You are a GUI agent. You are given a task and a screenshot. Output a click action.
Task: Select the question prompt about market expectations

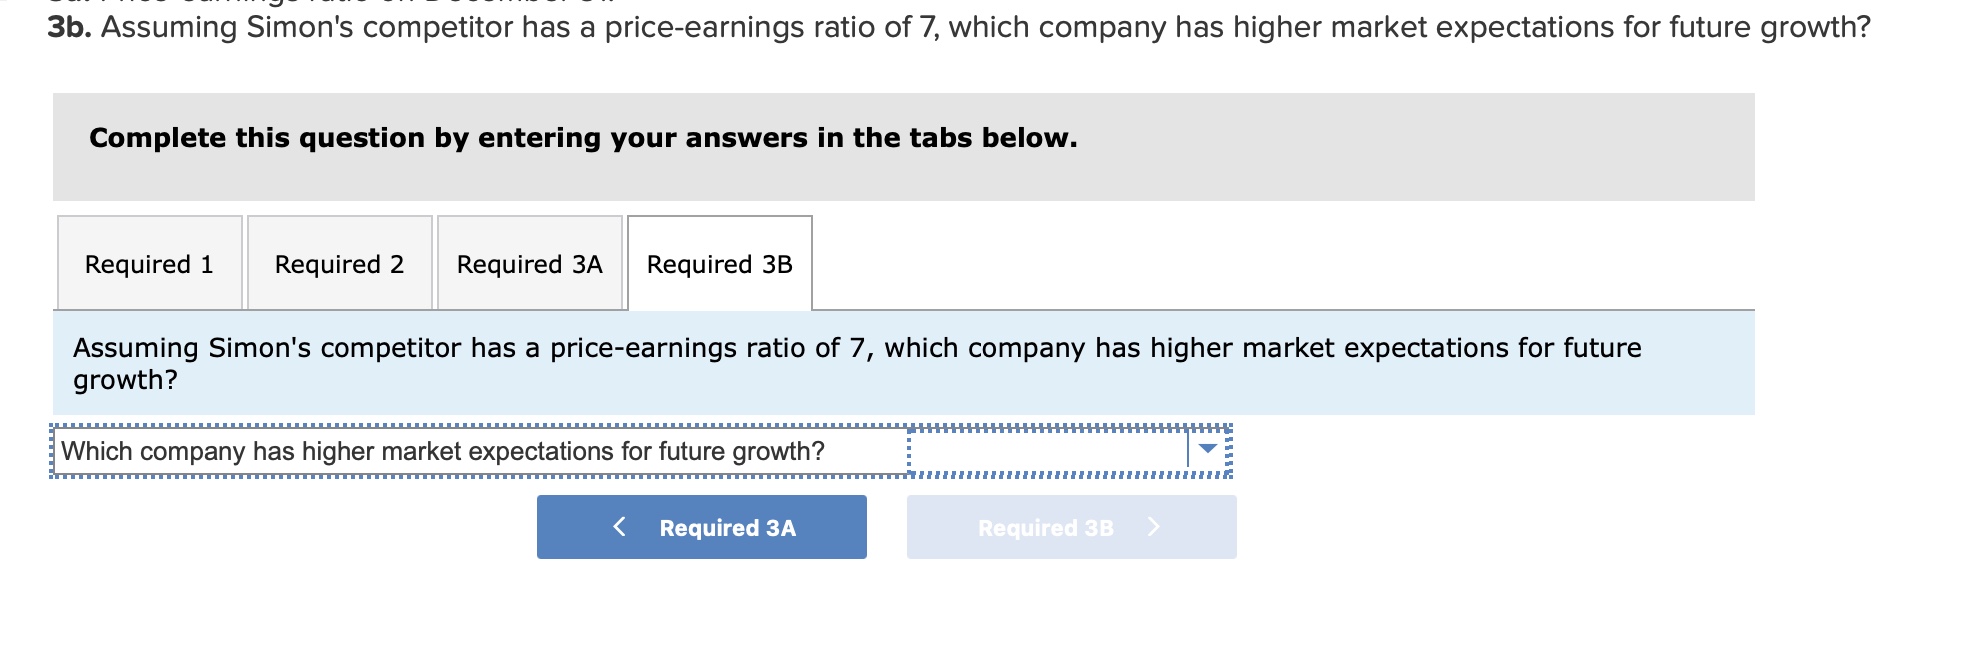coord(442,449)
